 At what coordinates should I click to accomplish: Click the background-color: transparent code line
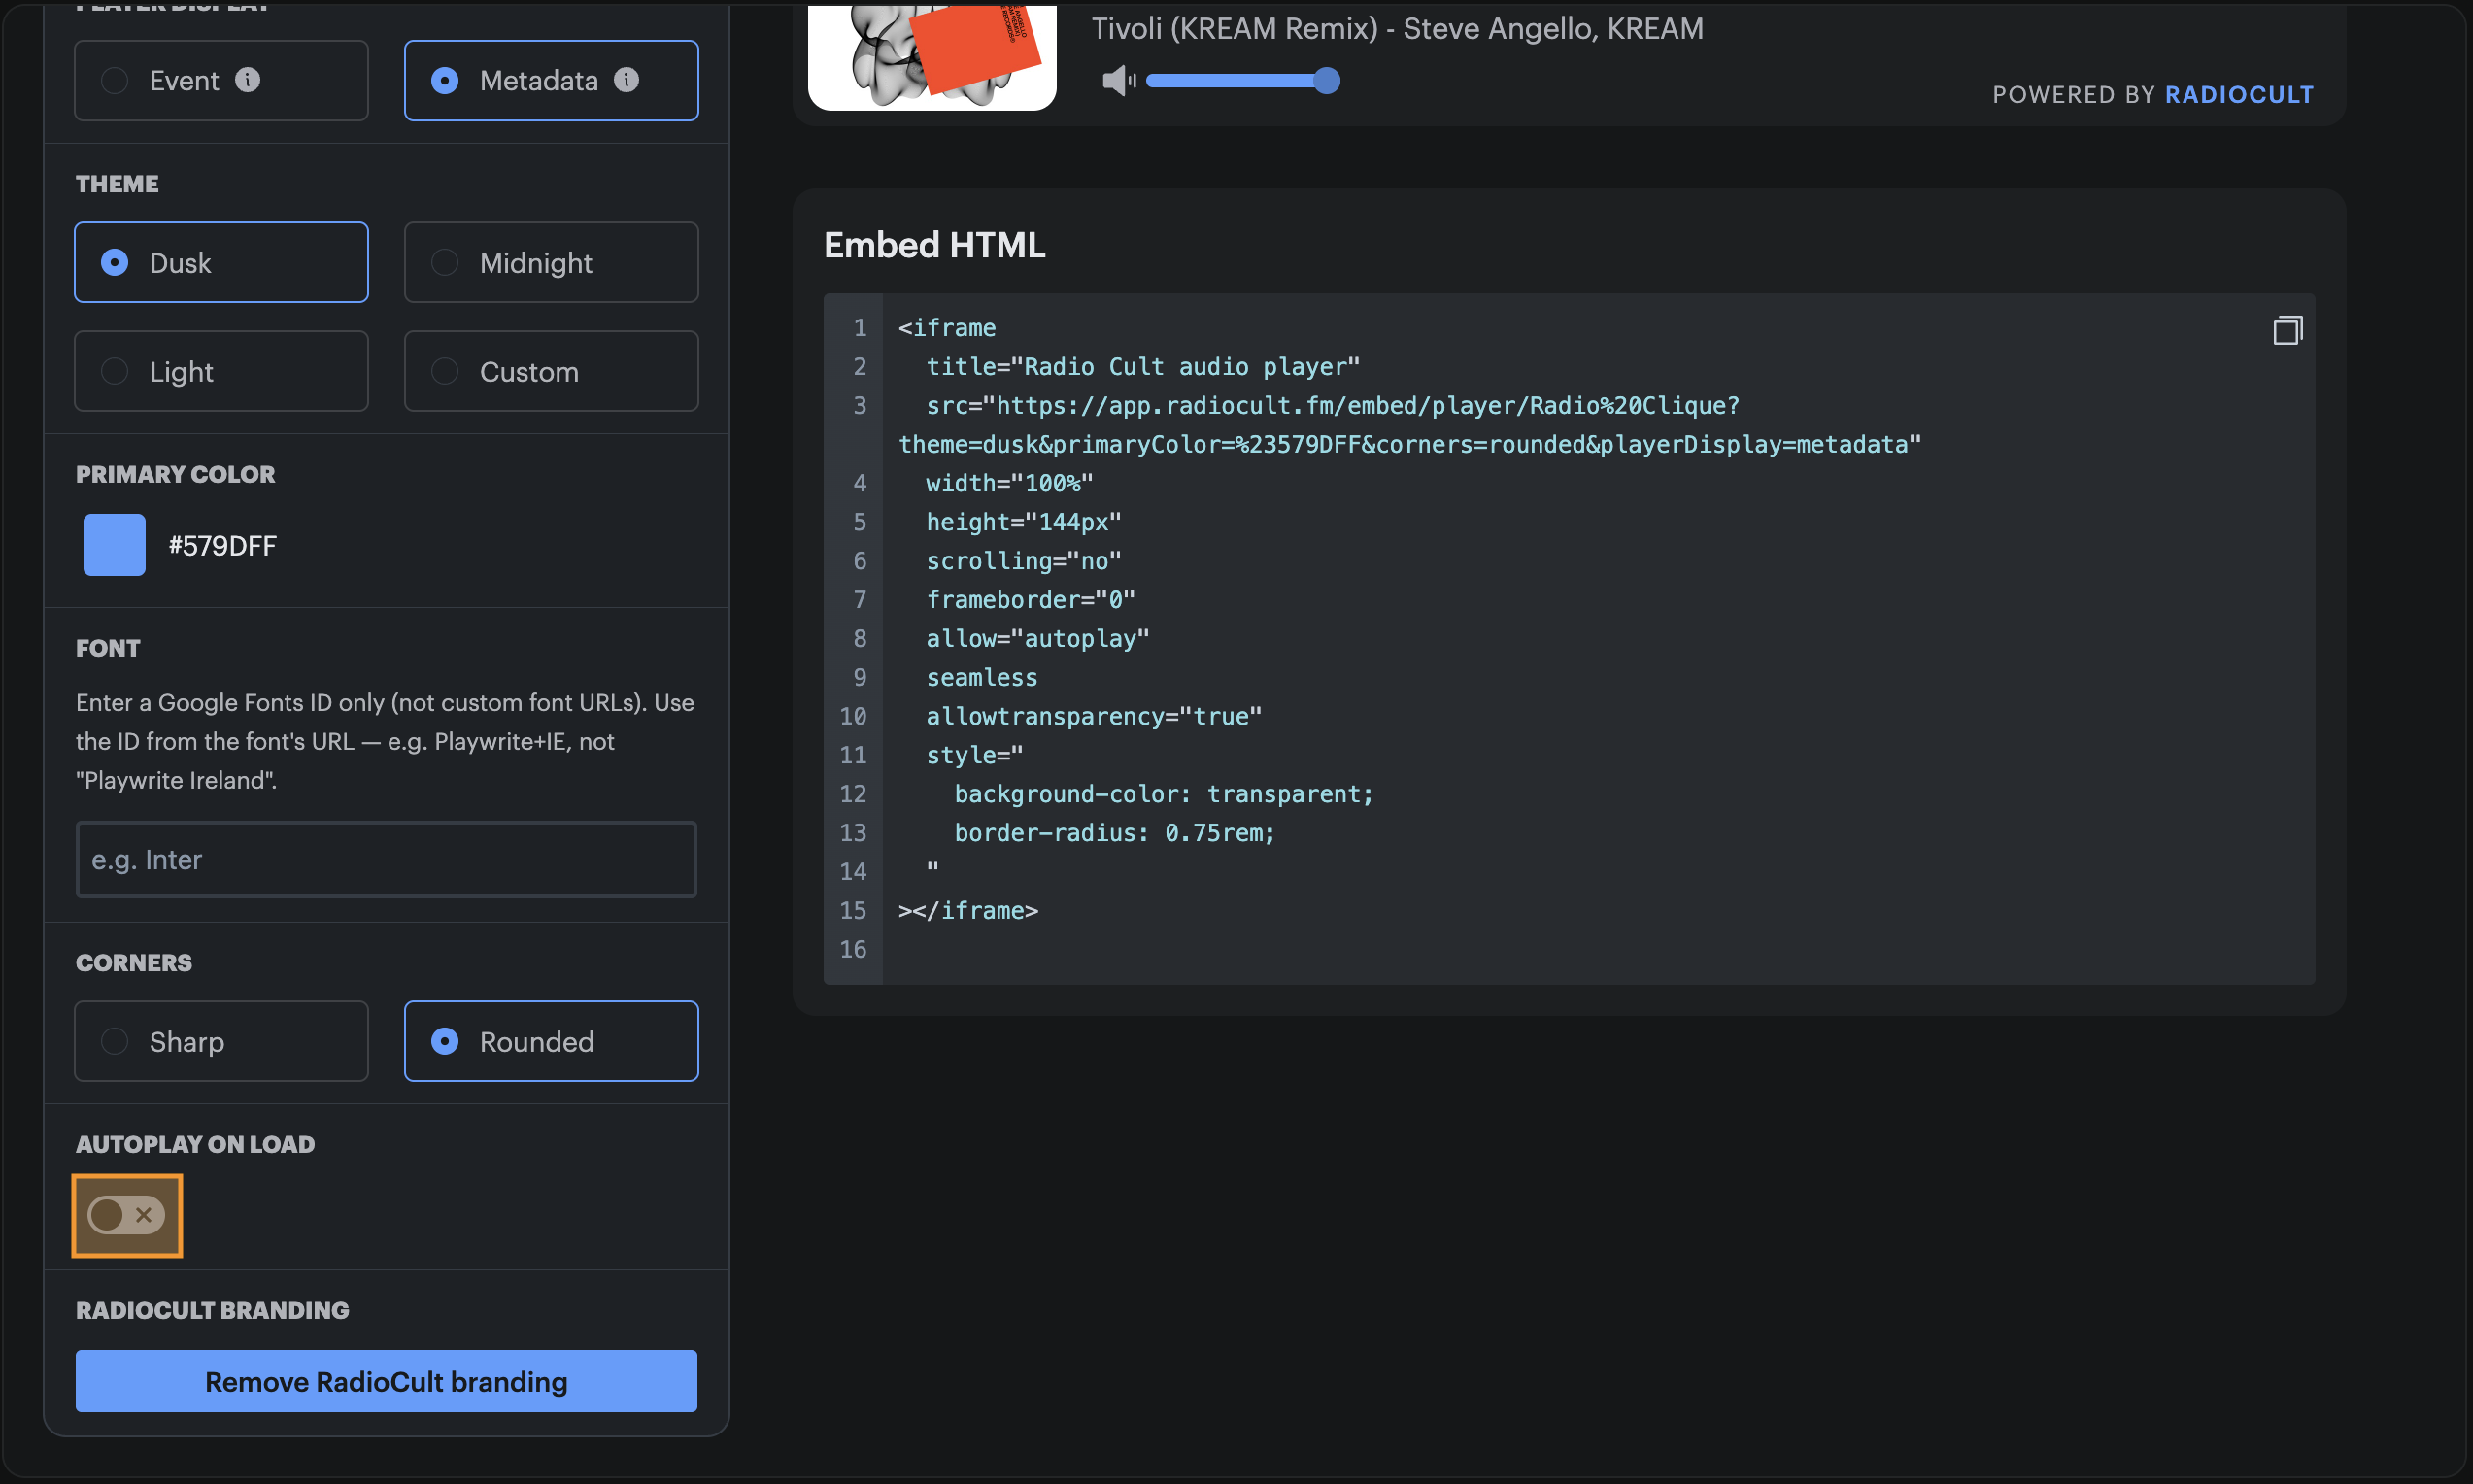1164,794
